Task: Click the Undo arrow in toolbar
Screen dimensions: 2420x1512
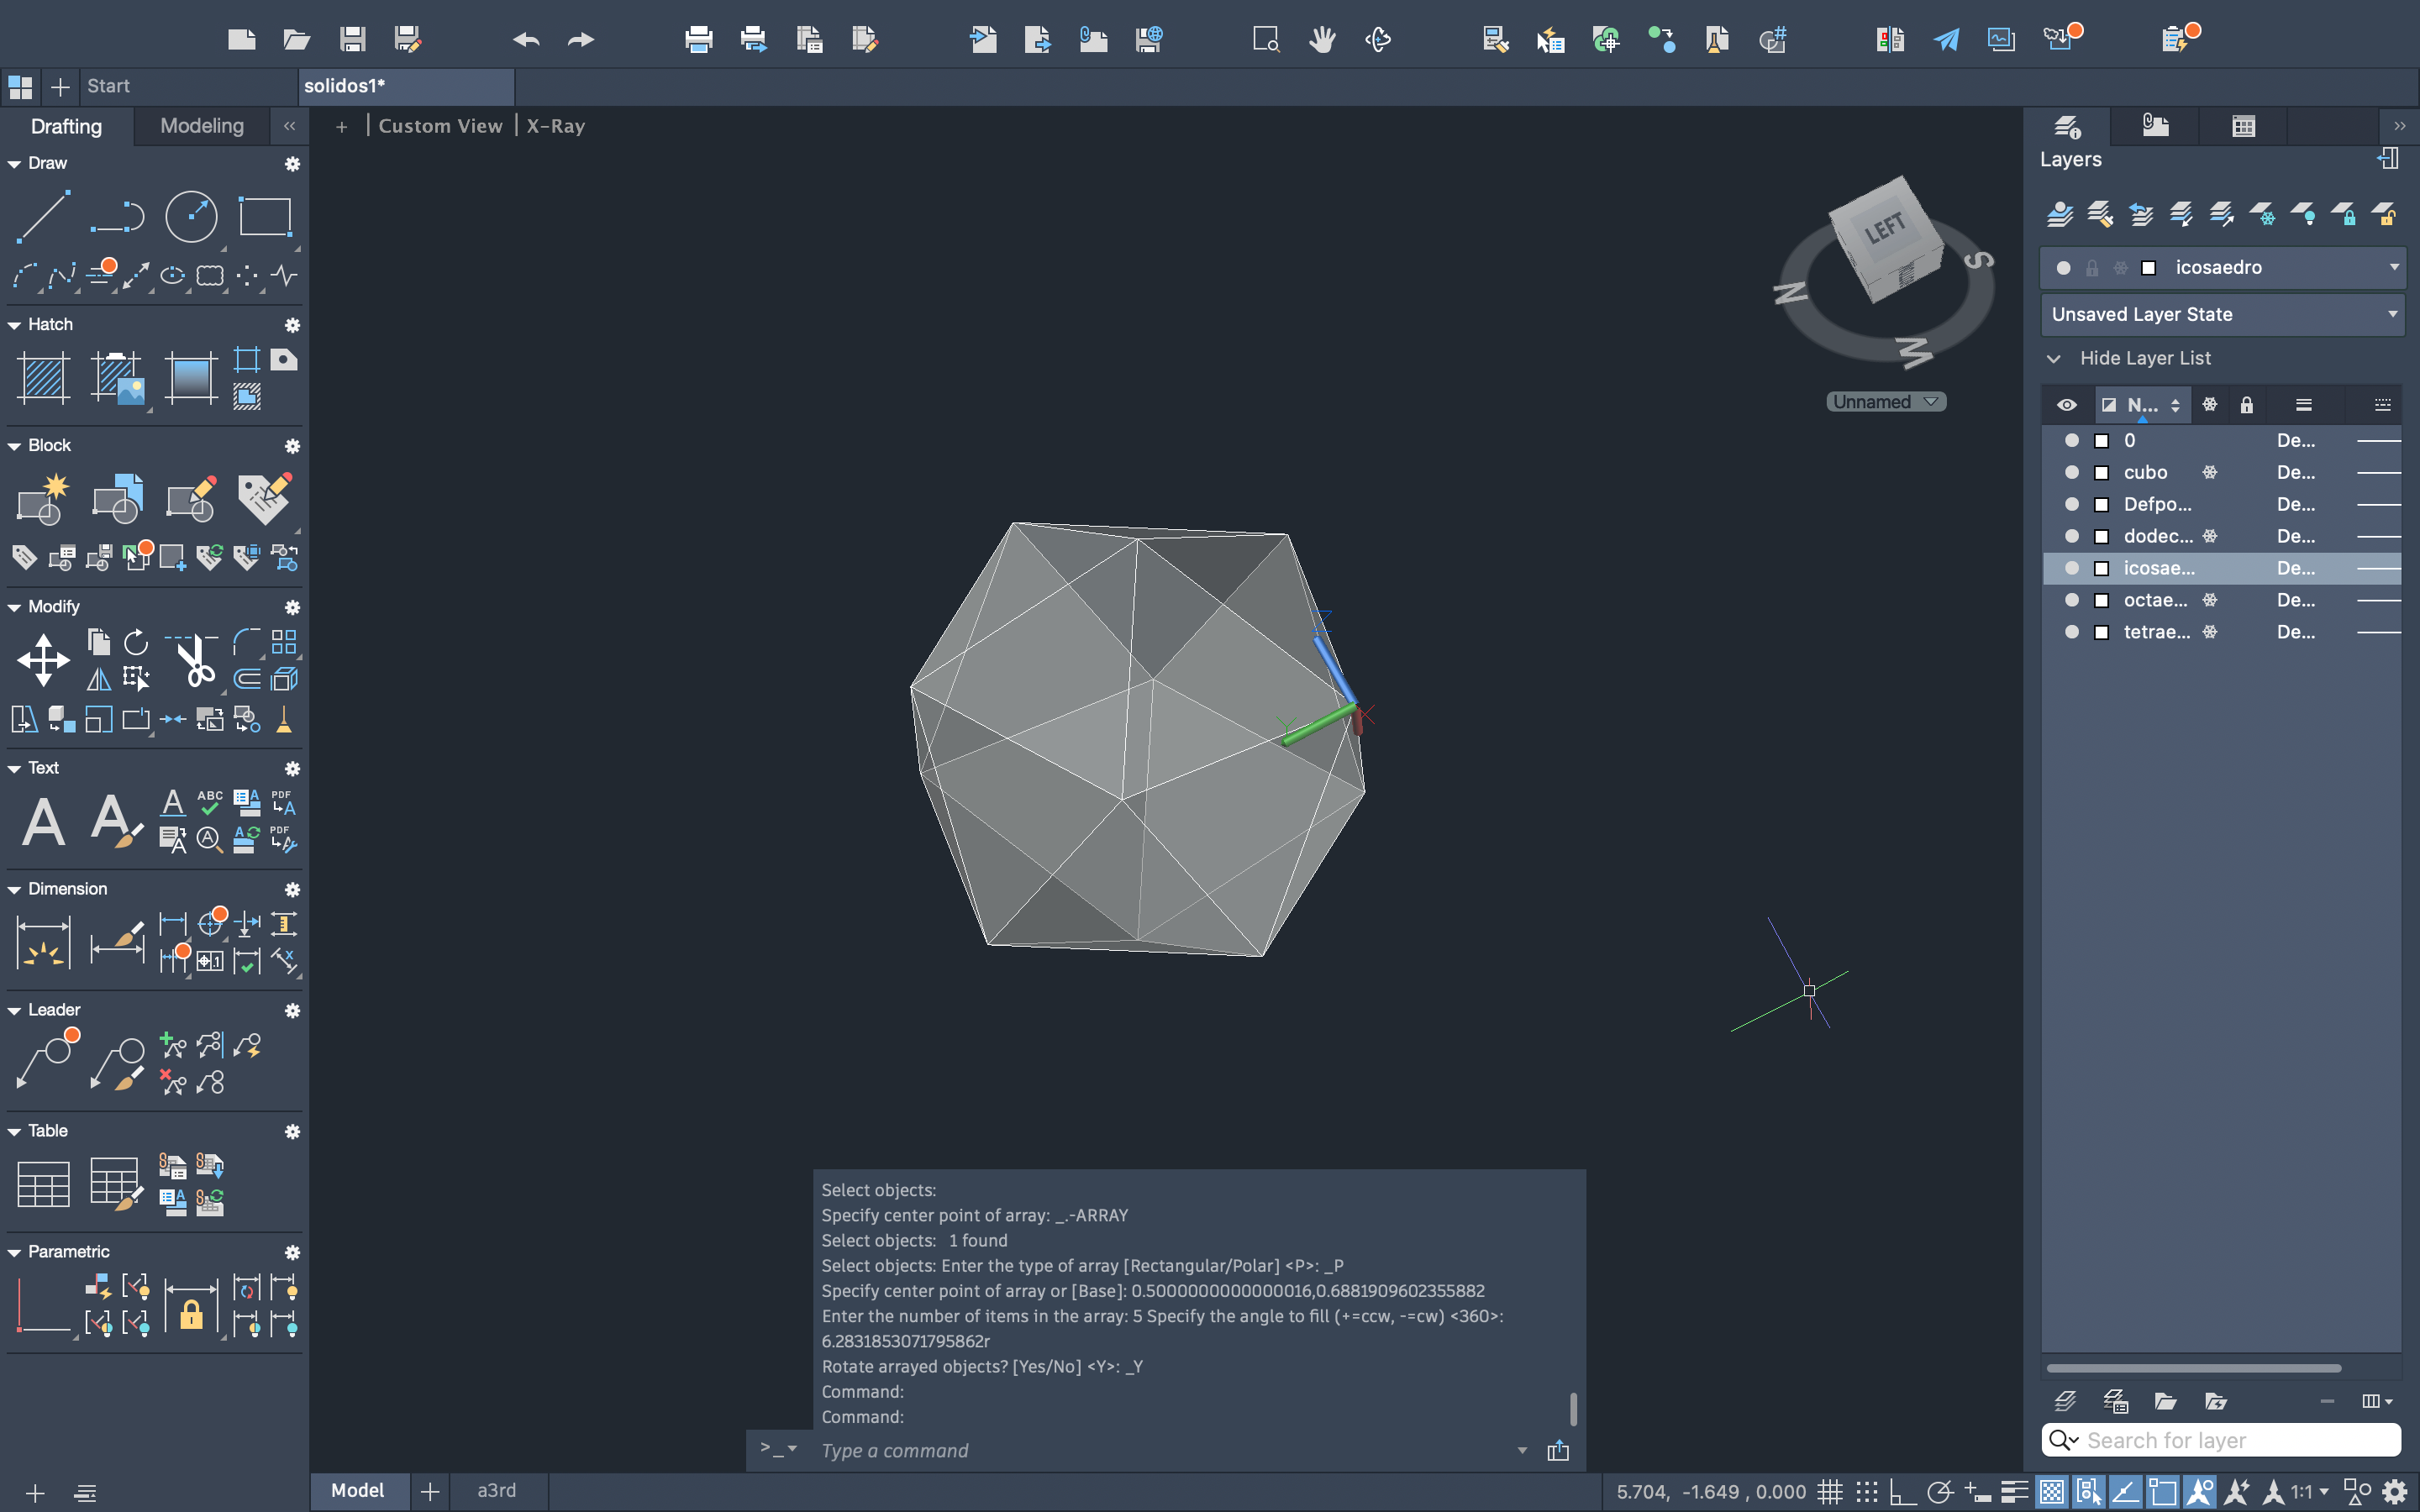Action: pos(526,40)
